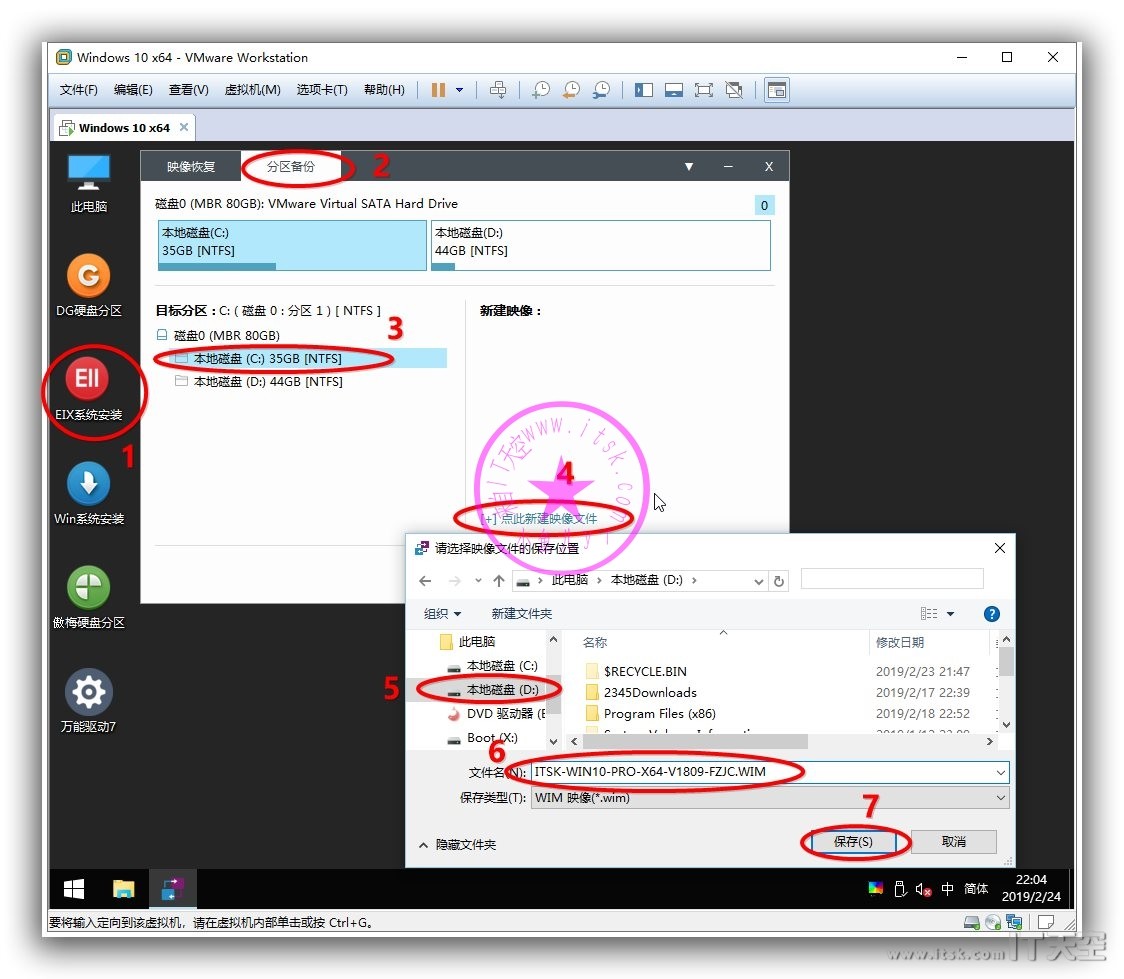The height and width of the screenshot is (979, 1124).
Task: Click 此电脑 in address breadcrumb
Action: 570,580
